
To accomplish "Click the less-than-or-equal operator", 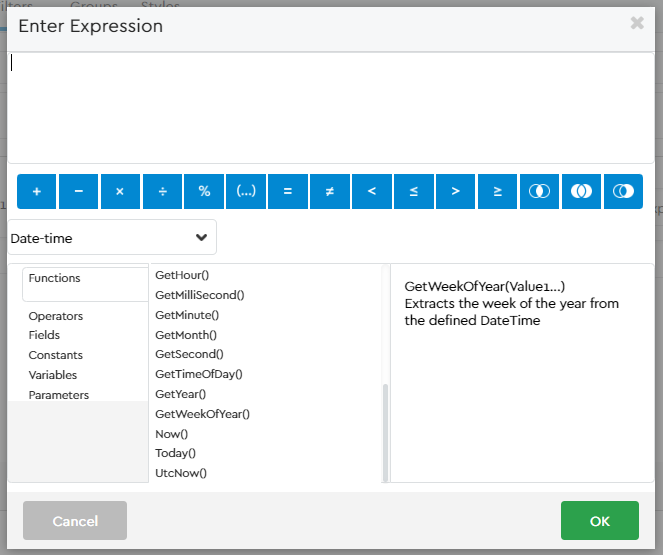I will (414, 191).
